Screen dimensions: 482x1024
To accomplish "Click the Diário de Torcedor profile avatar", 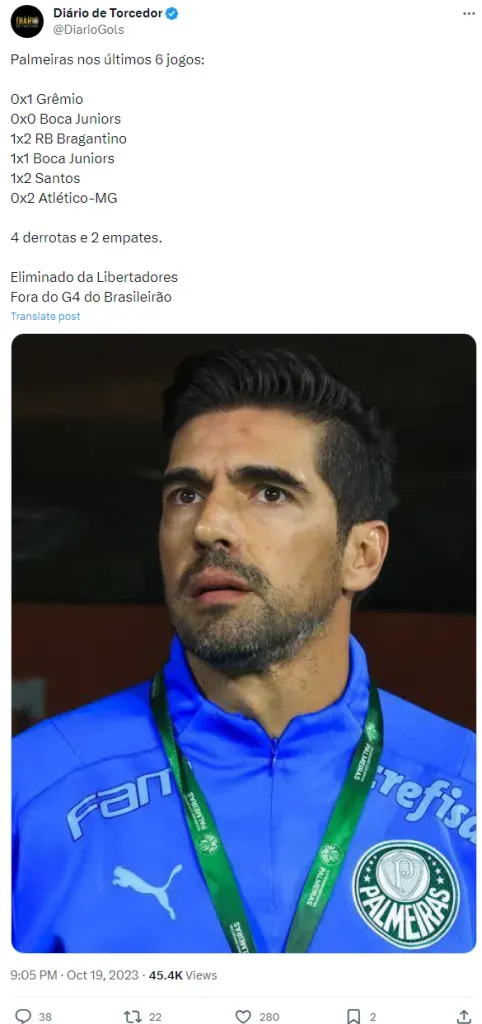I will [x=27, y=21].
